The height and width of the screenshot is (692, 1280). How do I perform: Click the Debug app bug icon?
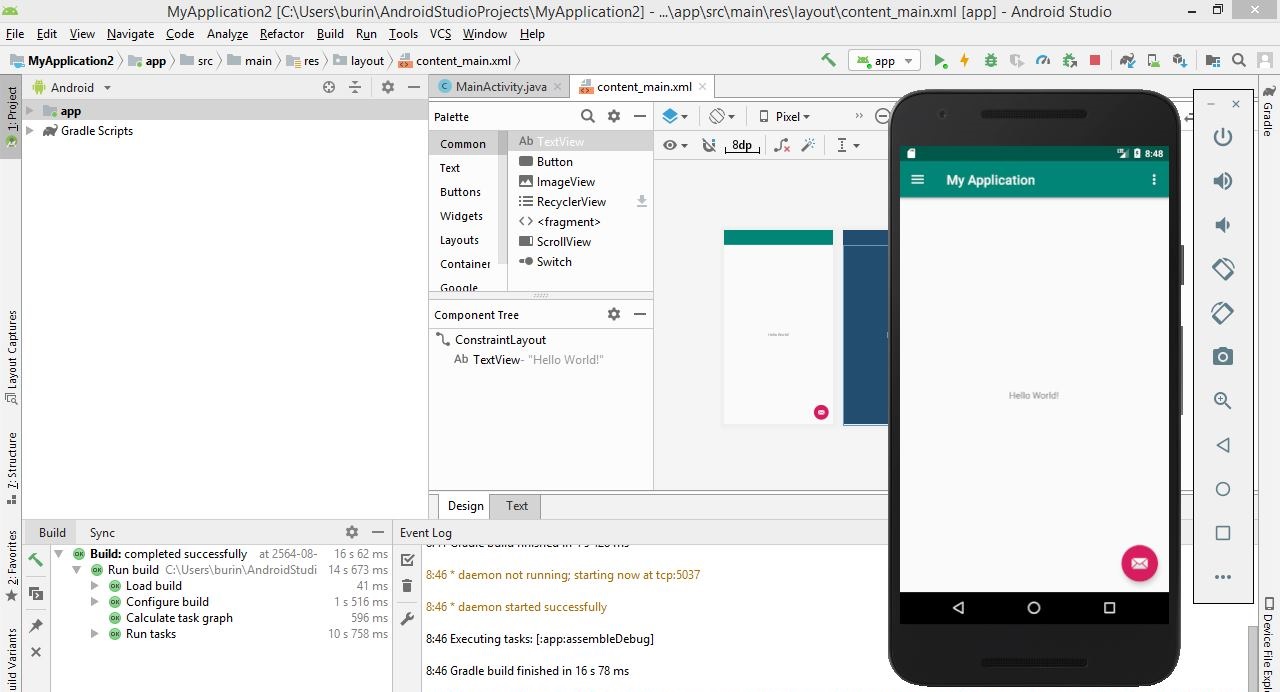(x=991, y=61)
